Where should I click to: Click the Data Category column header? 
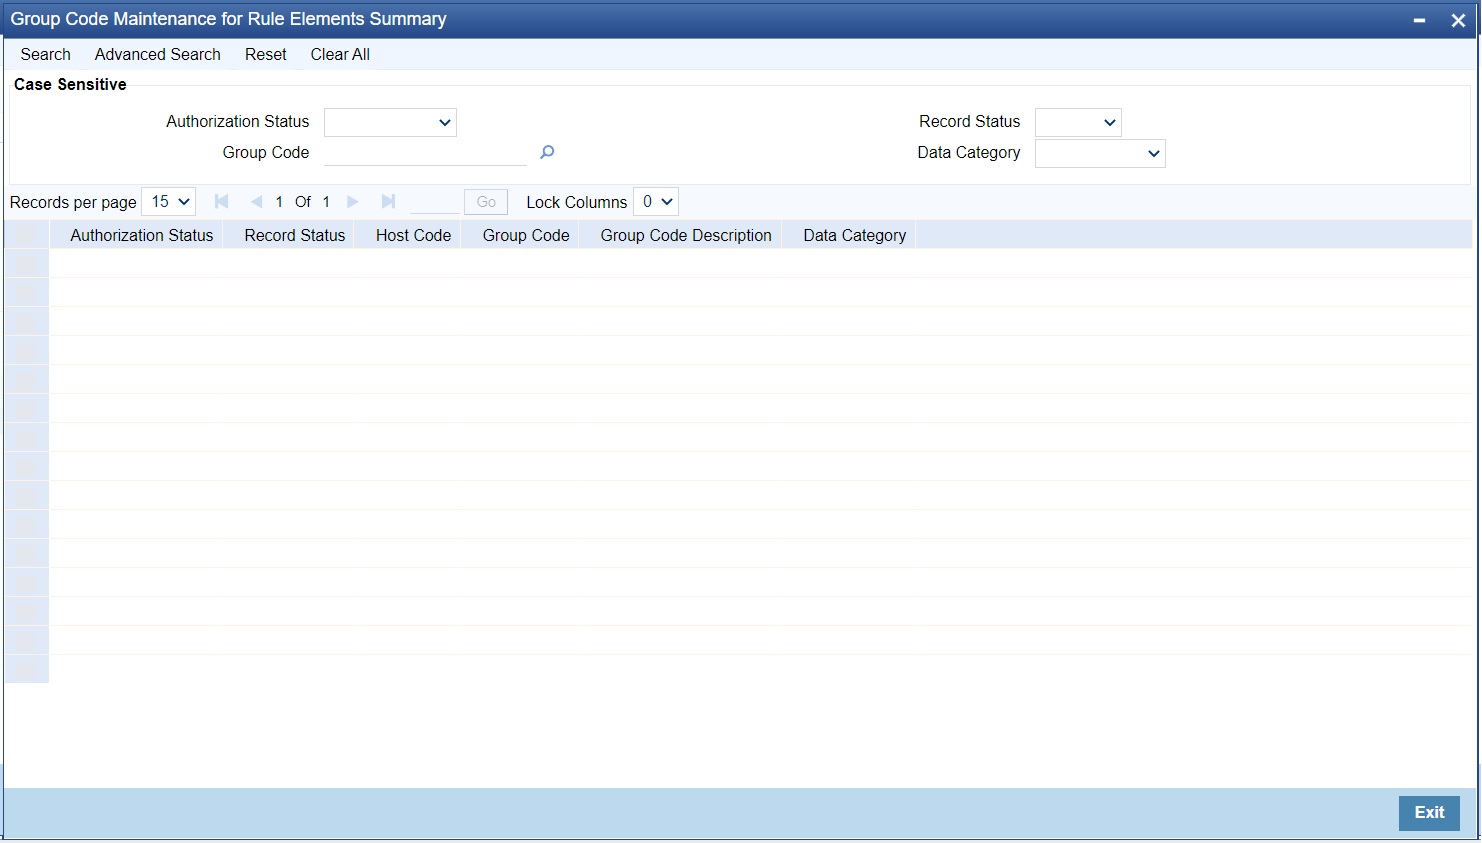(855, 235)
